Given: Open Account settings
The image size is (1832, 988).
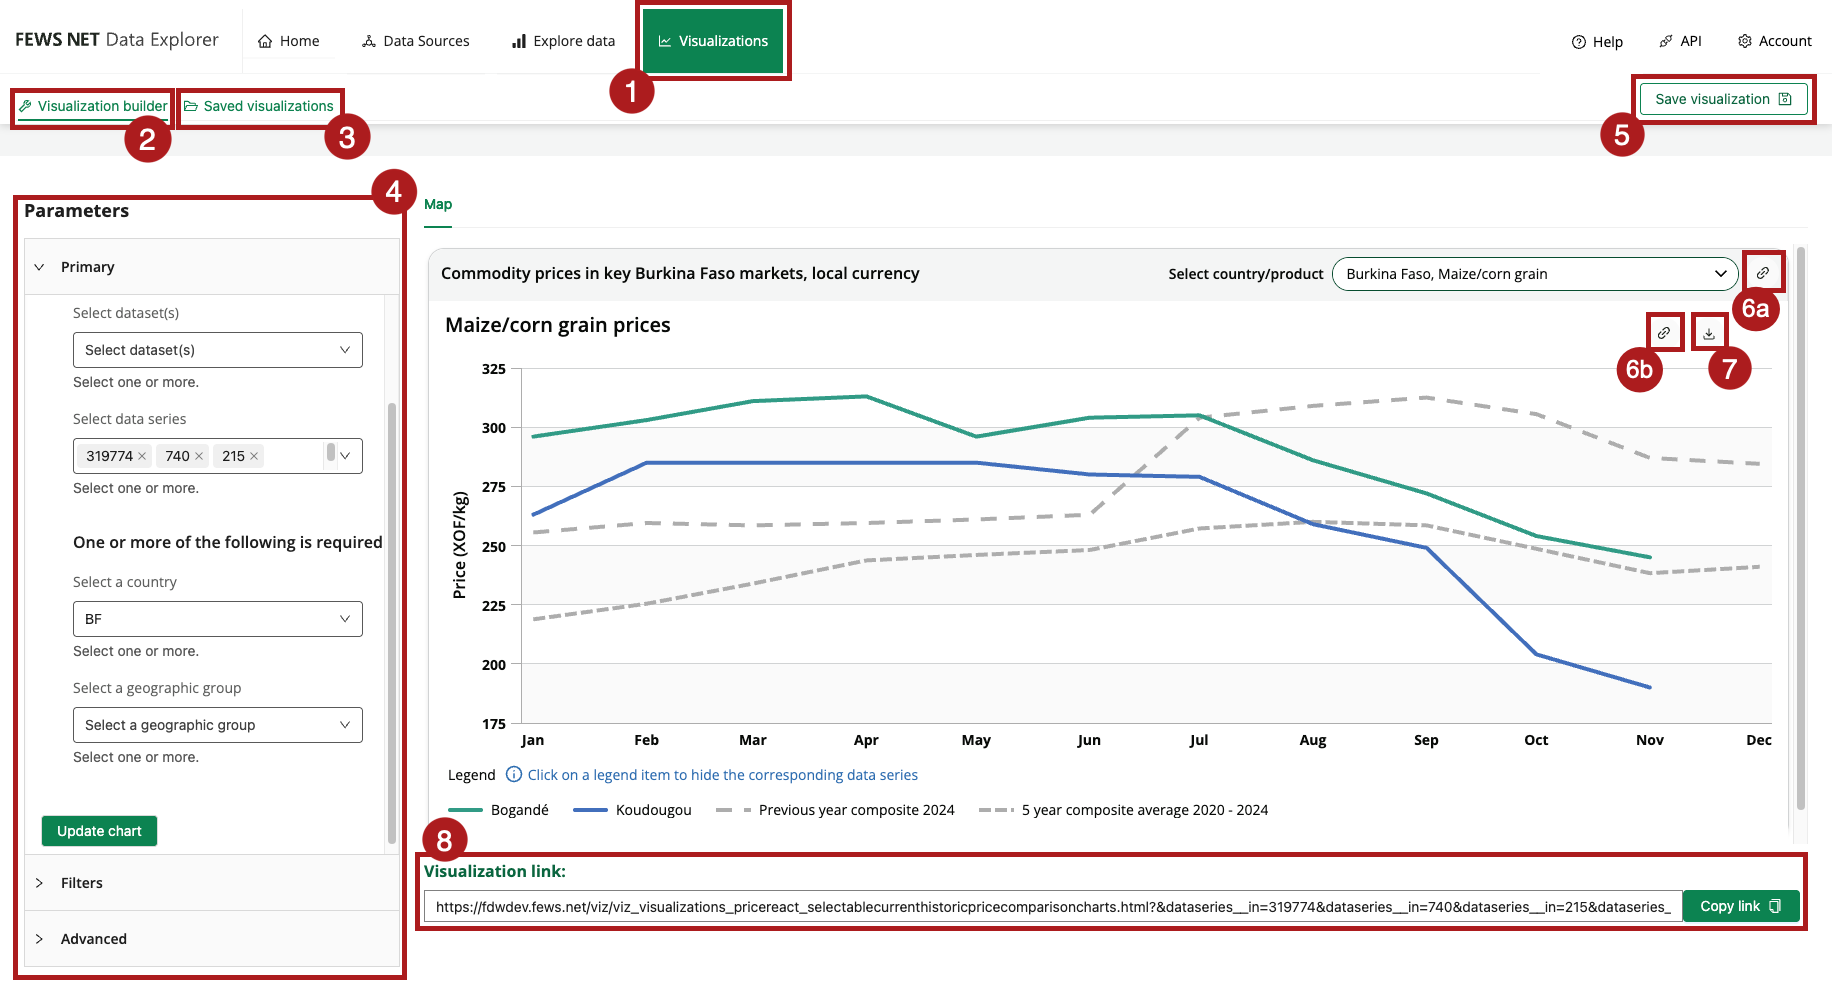Looking at the screenshot, I should coord(1775,41).
